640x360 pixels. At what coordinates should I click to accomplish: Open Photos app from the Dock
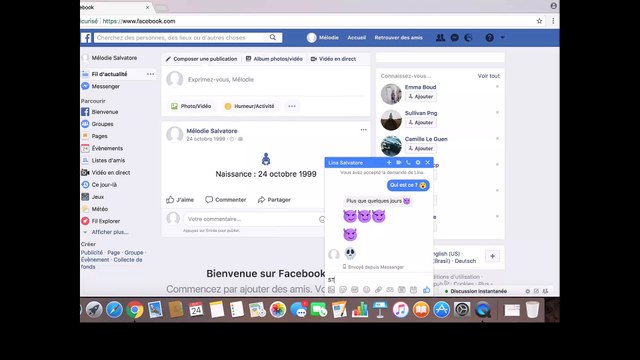coord(278,310)
